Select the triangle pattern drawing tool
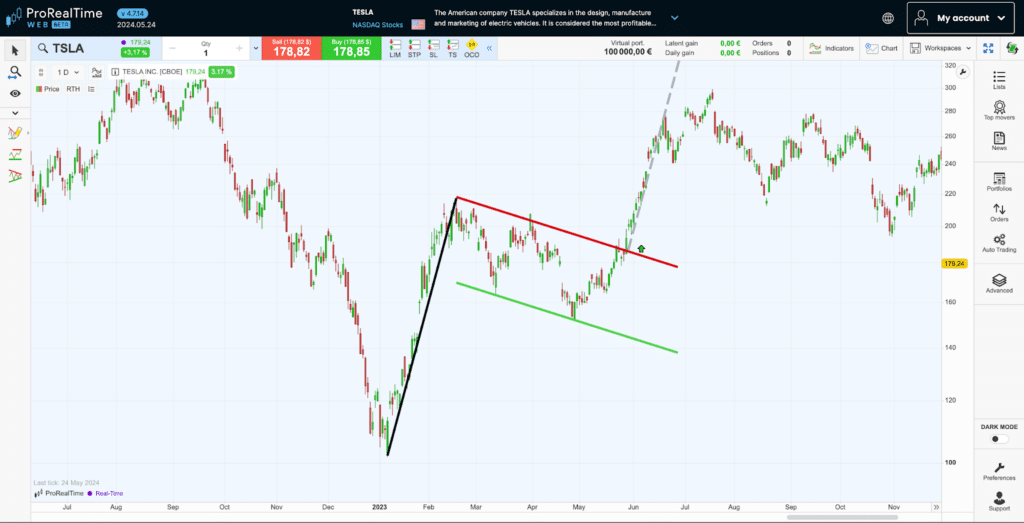Image resolution: width=1024 pixels, height=523 pixels. point(15,176)
